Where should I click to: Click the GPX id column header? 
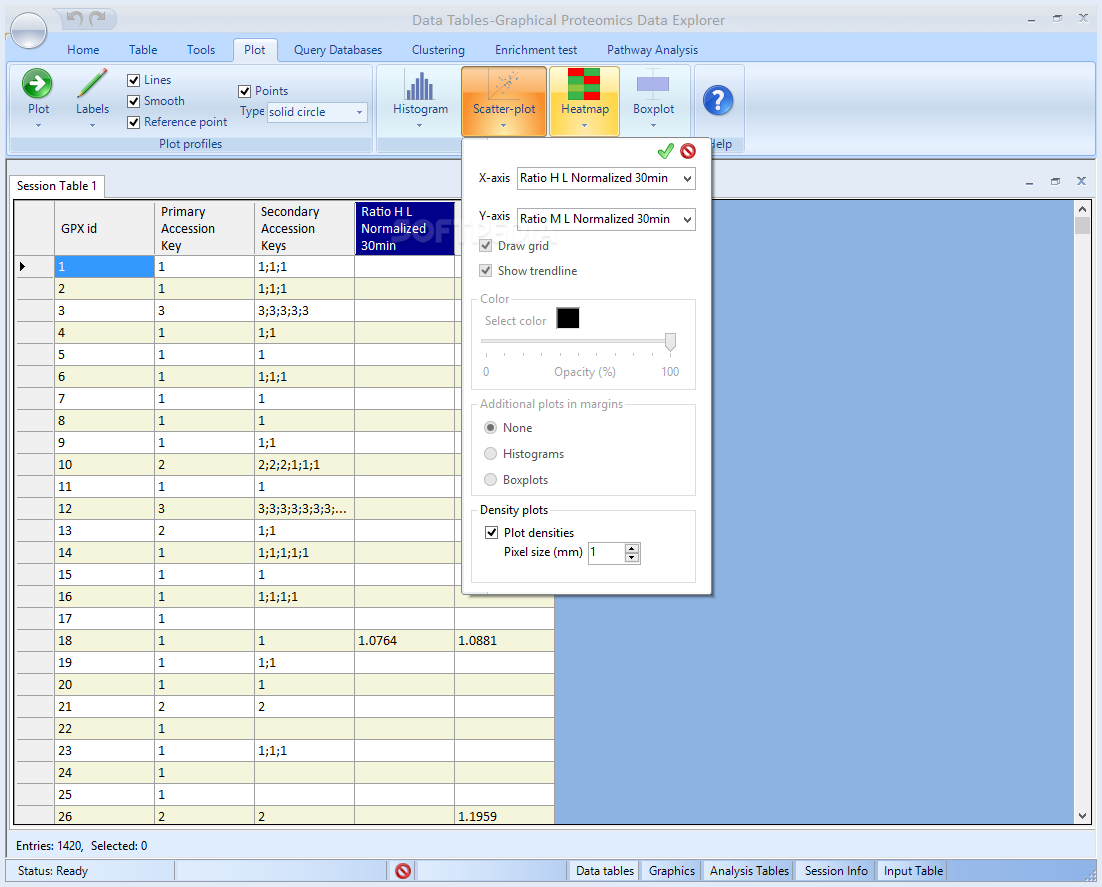[104, 228]
